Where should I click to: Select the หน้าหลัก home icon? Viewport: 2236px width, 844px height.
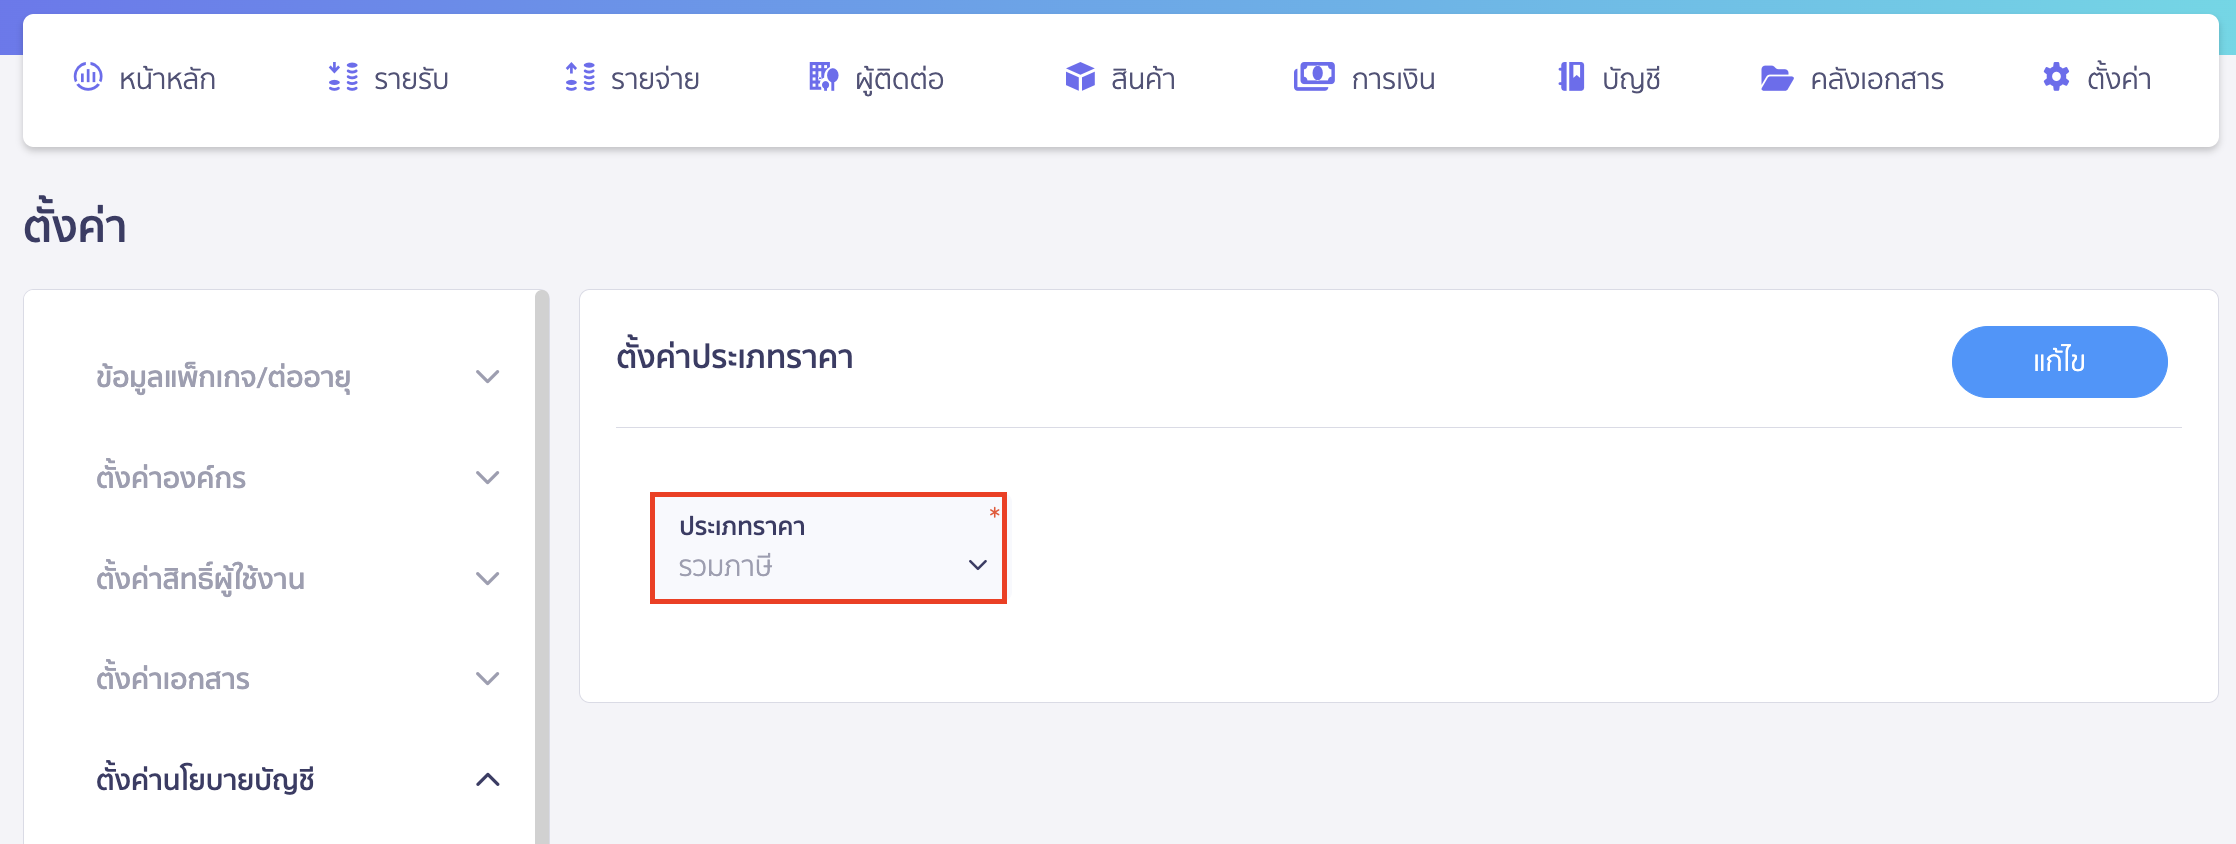[x=90, y=77]
